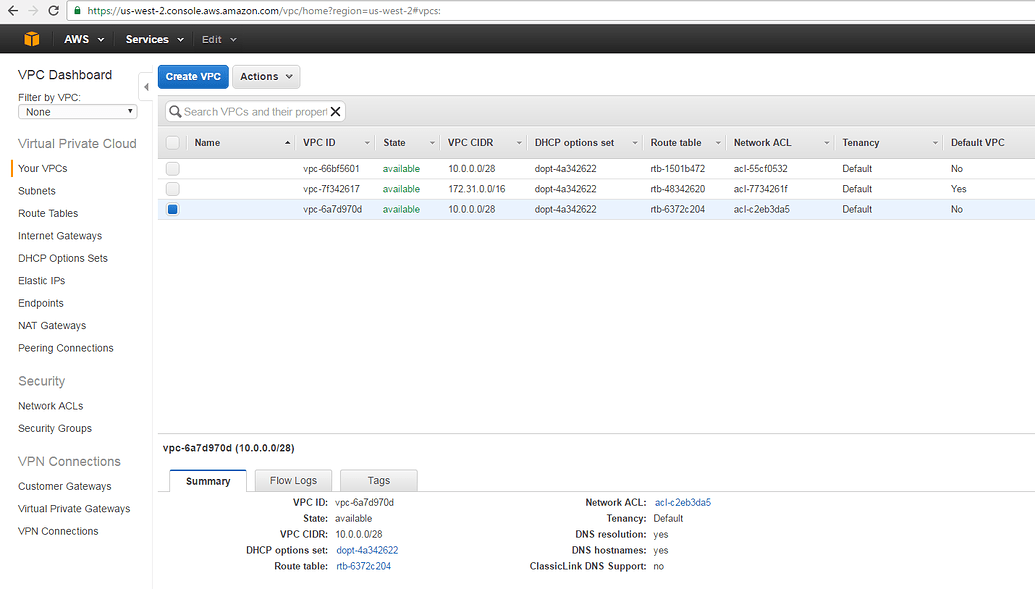Switch to the Flow Logs tab
Image resolution: width=1035 pixels, height=589 pixels.
tap(293, 480)
